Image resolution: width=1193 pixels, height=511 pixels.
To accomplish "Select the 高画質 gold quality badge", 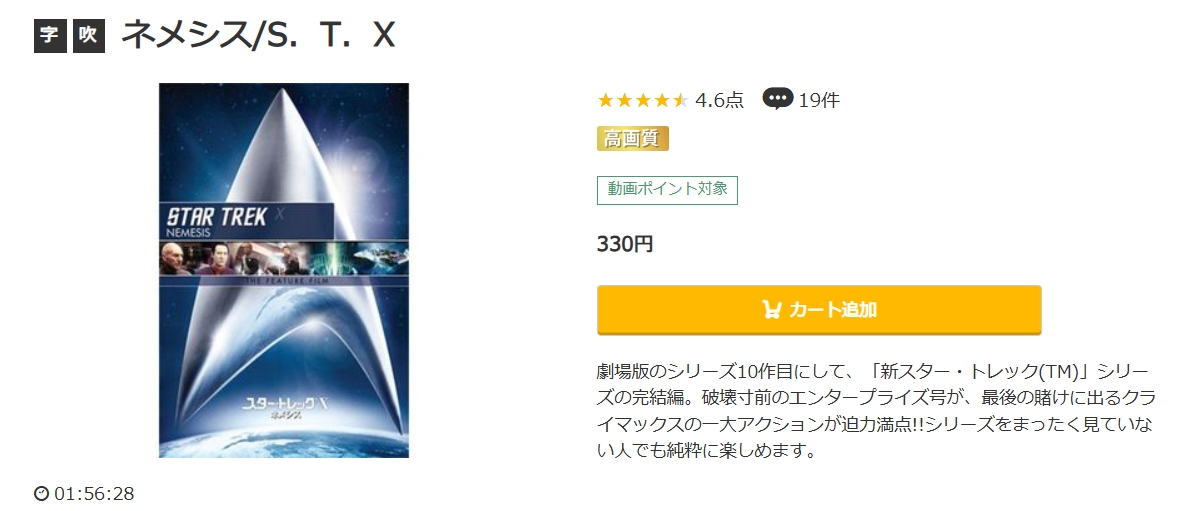I will 633,138.
